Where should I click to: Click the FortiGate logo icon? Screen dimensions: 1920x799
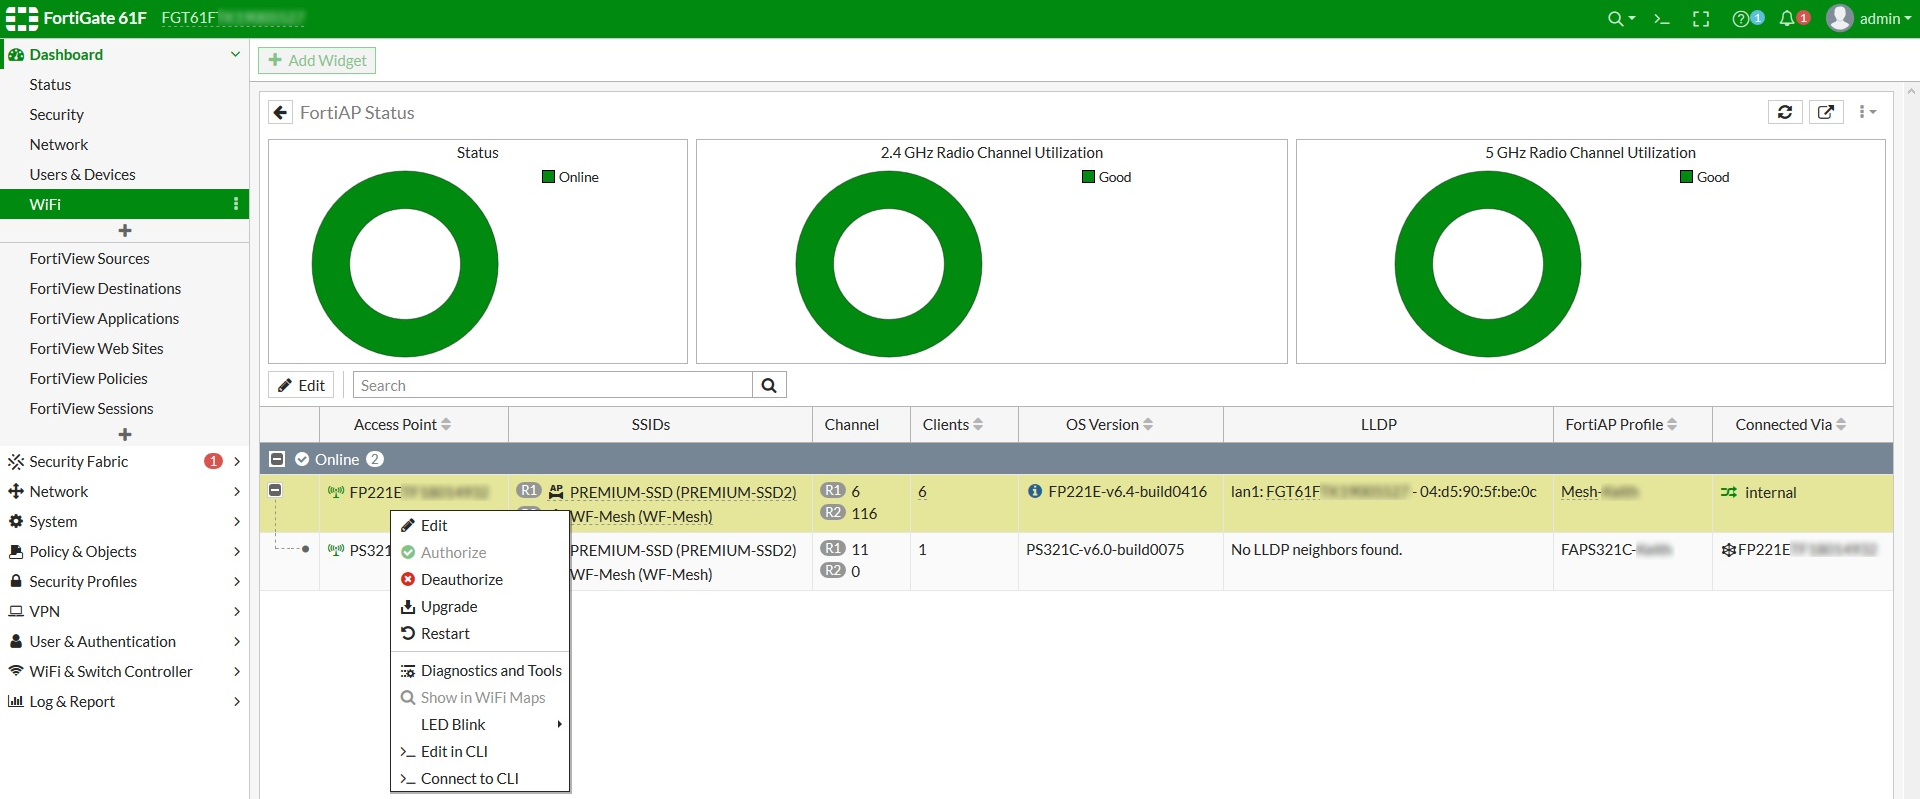[22, 18]
